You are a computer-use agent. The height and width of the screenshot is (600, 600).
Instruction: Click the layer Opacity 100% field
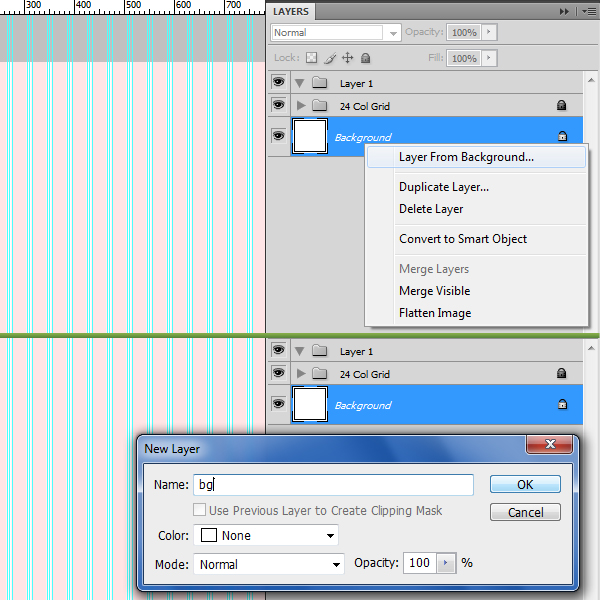click(x=464, y=32)
